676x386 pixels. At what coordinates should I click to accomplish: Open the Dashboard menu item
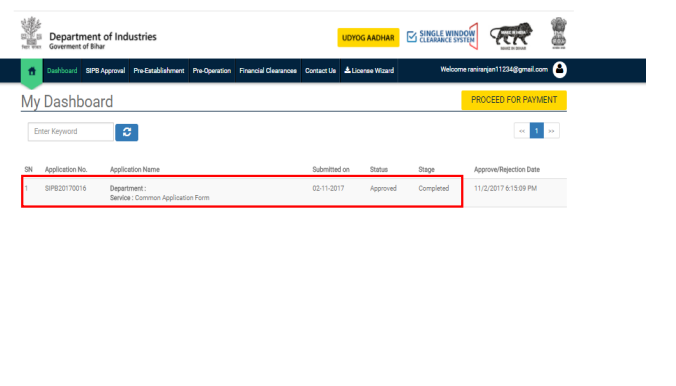[x=62, y=71]
